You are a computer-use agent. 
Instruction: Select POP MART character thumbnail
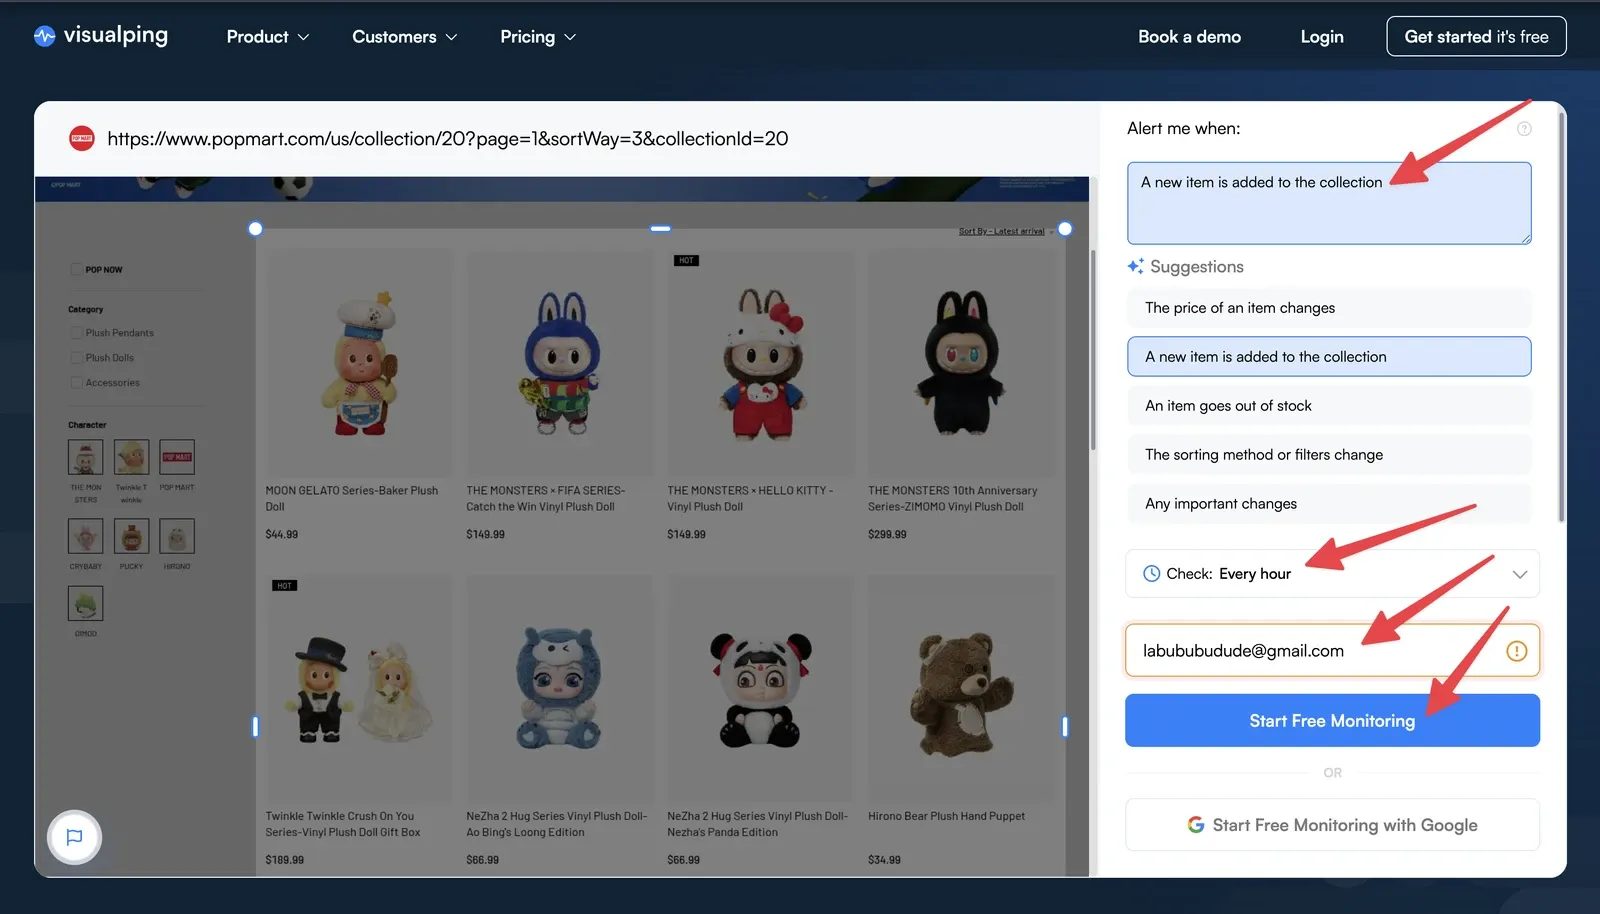(177, 458)
